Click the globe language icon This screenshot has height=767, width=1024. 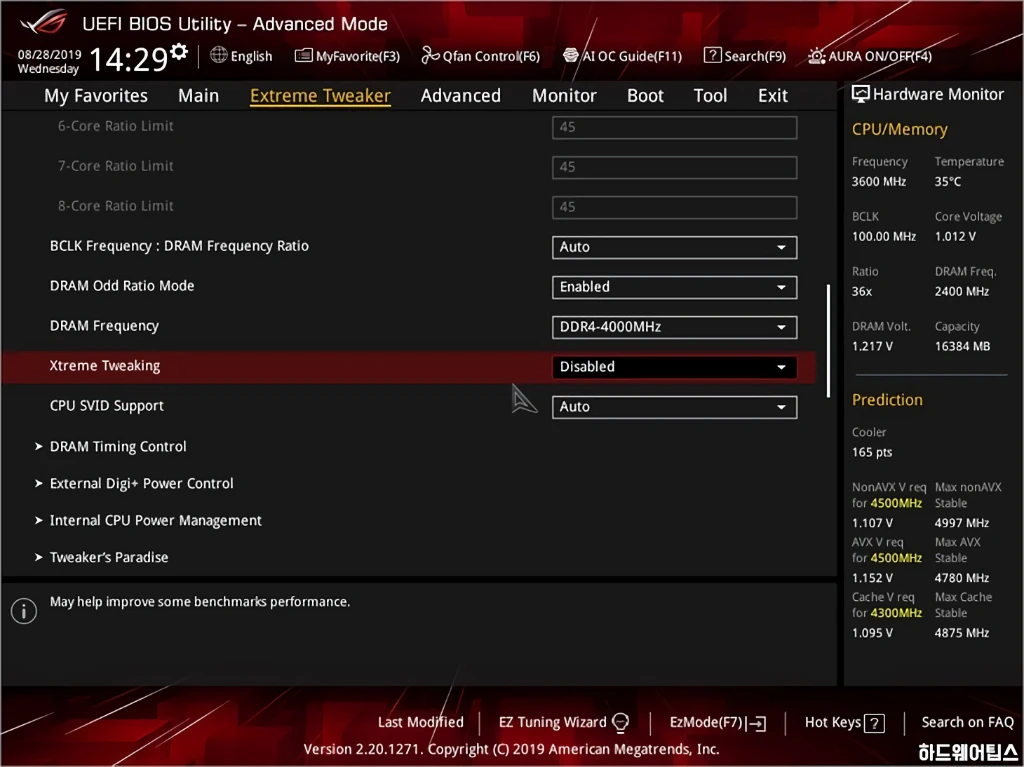point(219,55)
